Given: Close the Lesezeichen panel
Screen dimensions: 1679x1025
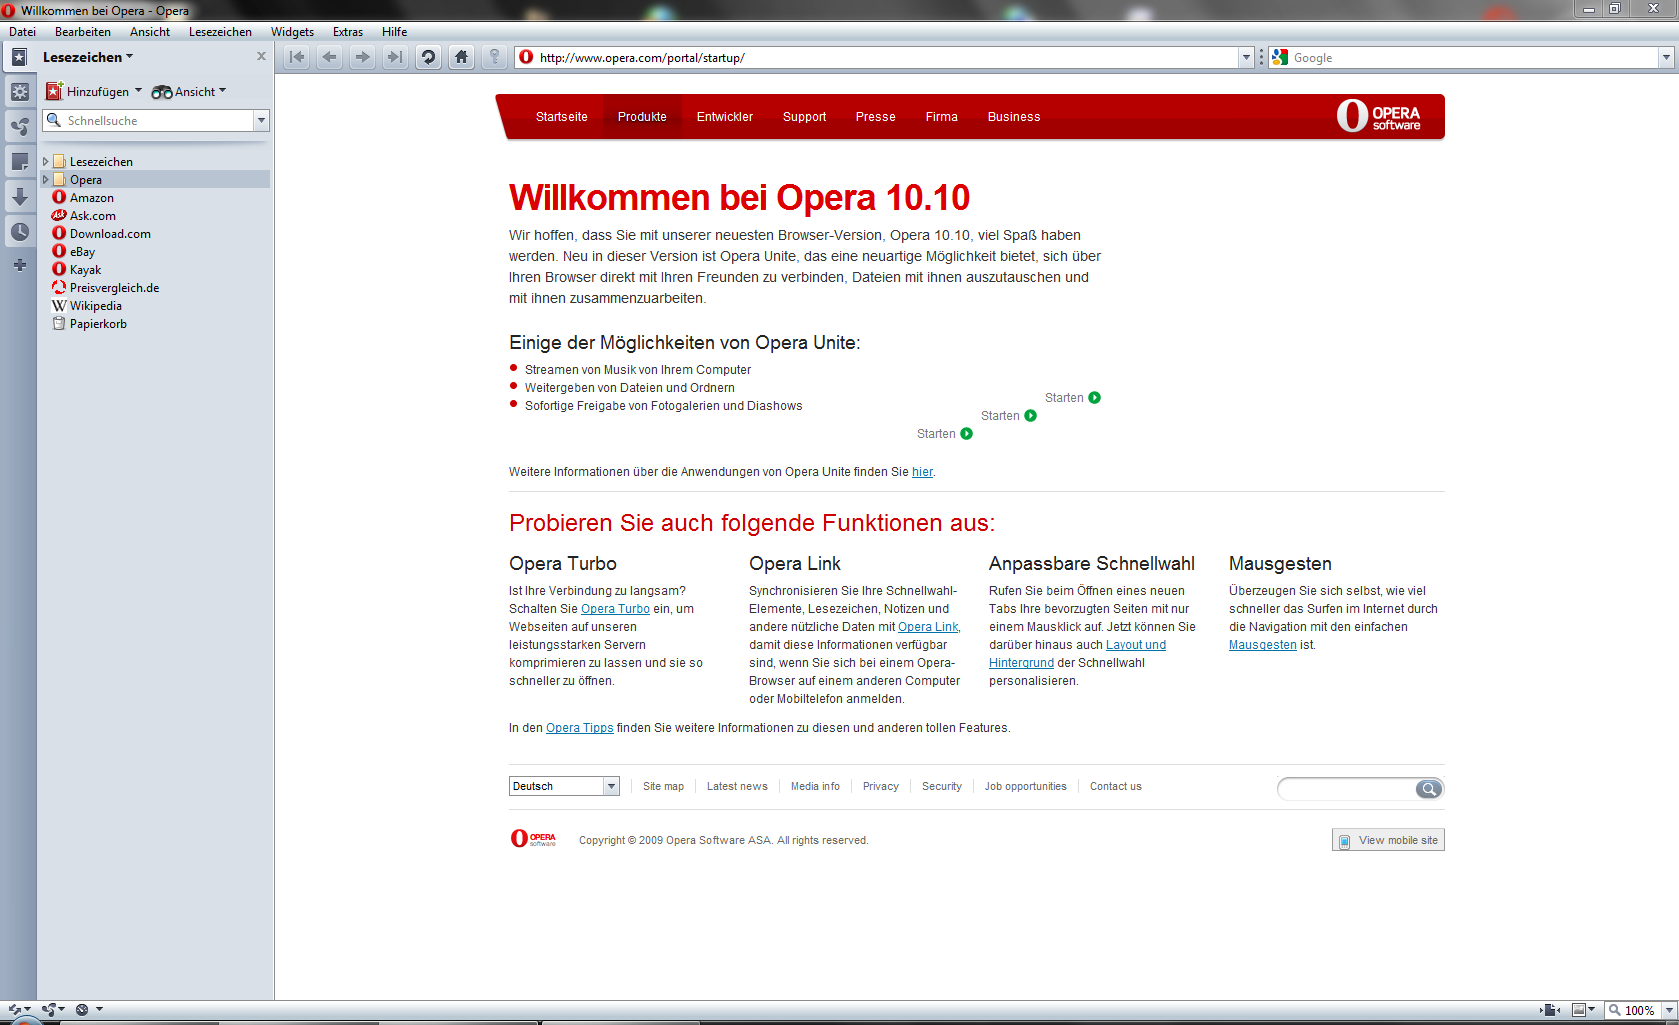Looking at the screenshot, I should pos(261,56).
